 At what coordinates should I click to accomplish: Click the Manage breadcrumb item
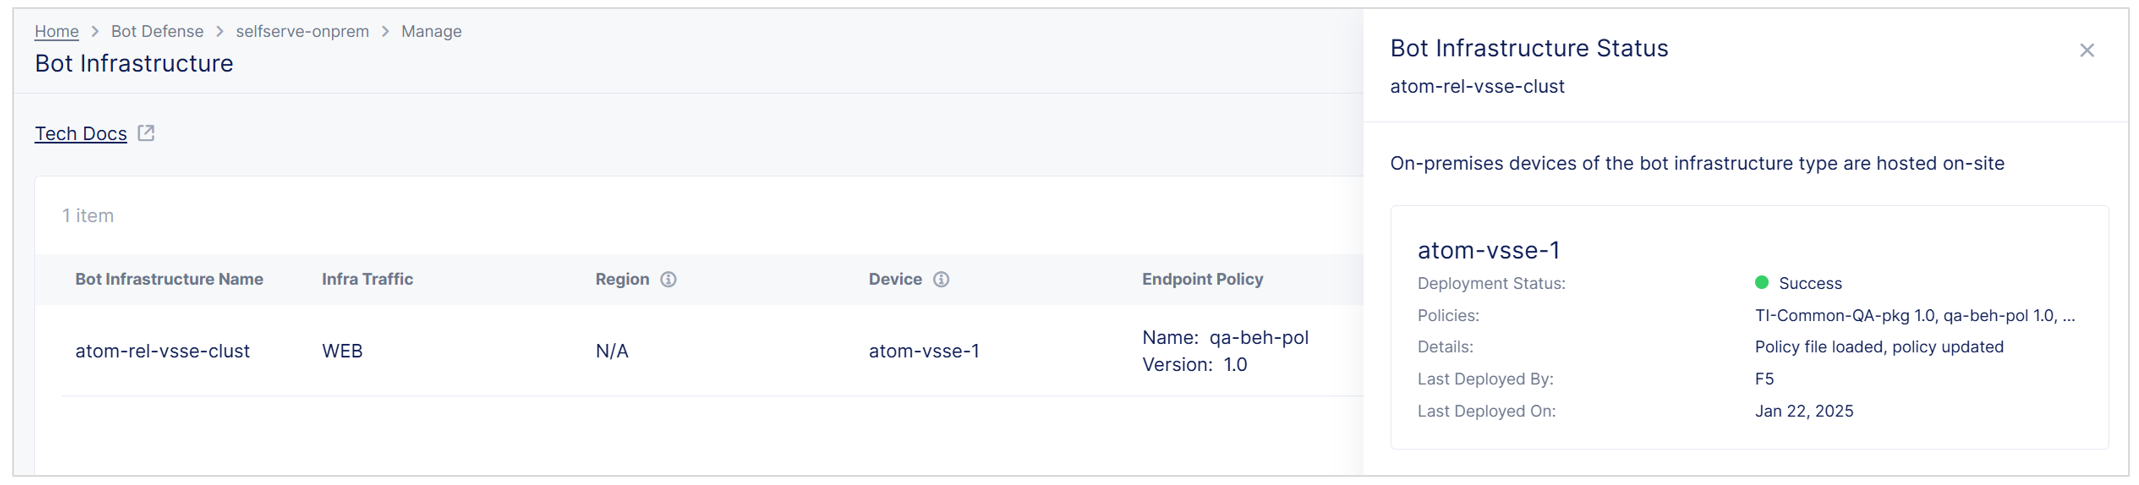click(431, 31)
